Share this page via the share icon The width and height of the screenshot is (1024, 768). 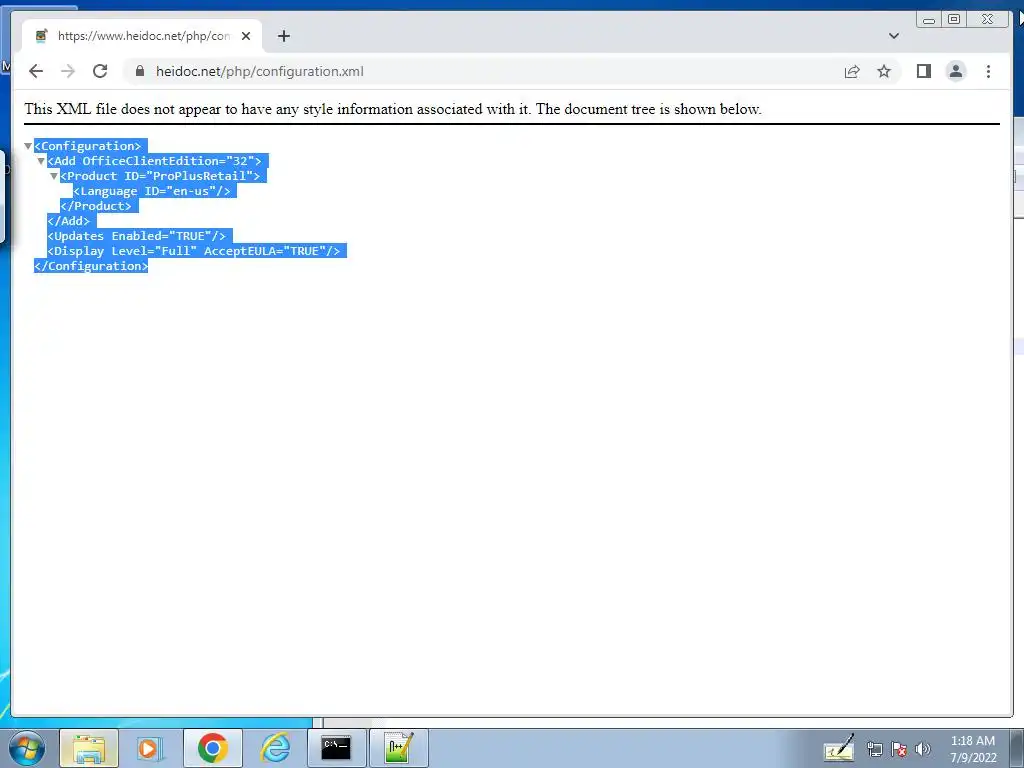852,71
